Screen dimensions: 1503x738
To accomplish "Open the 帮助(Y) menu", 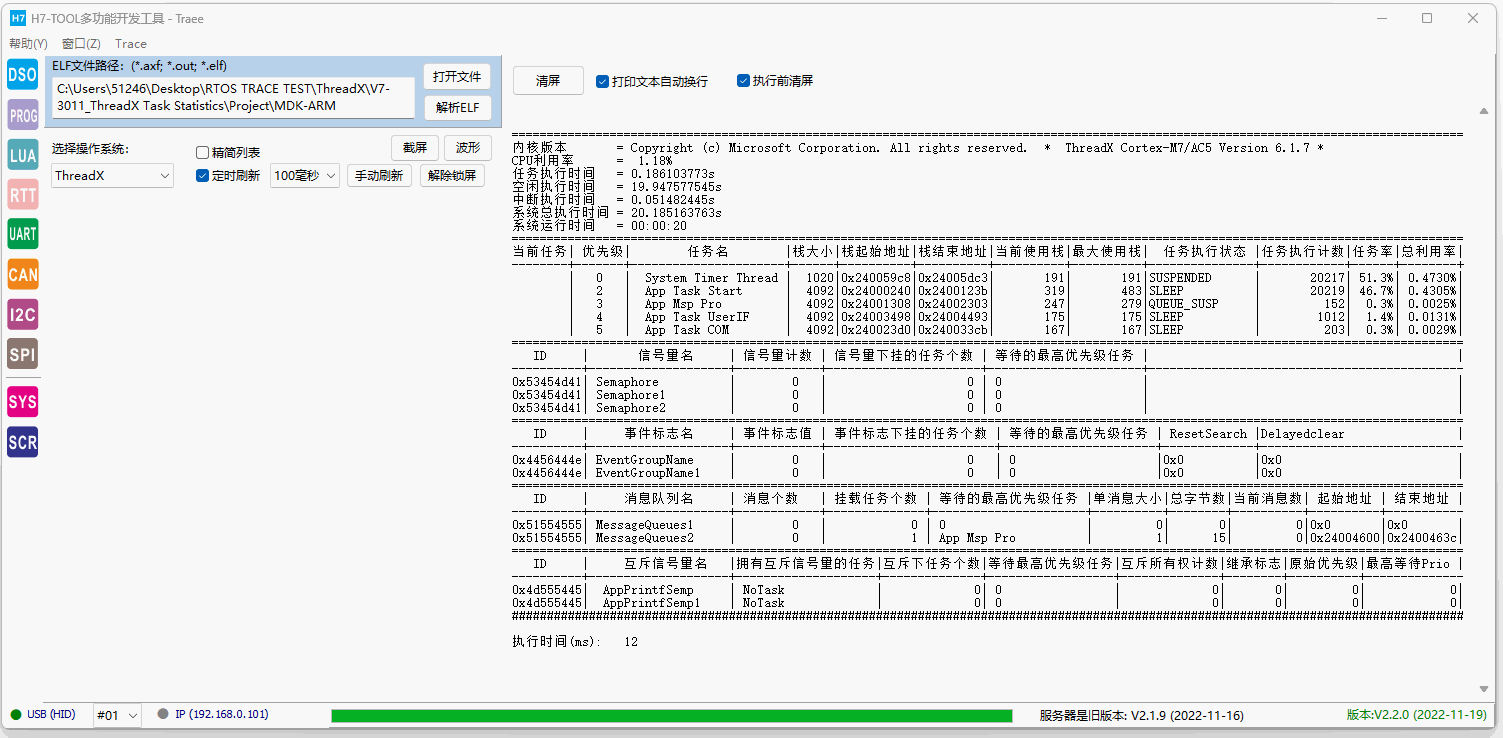I will point(28,44).
